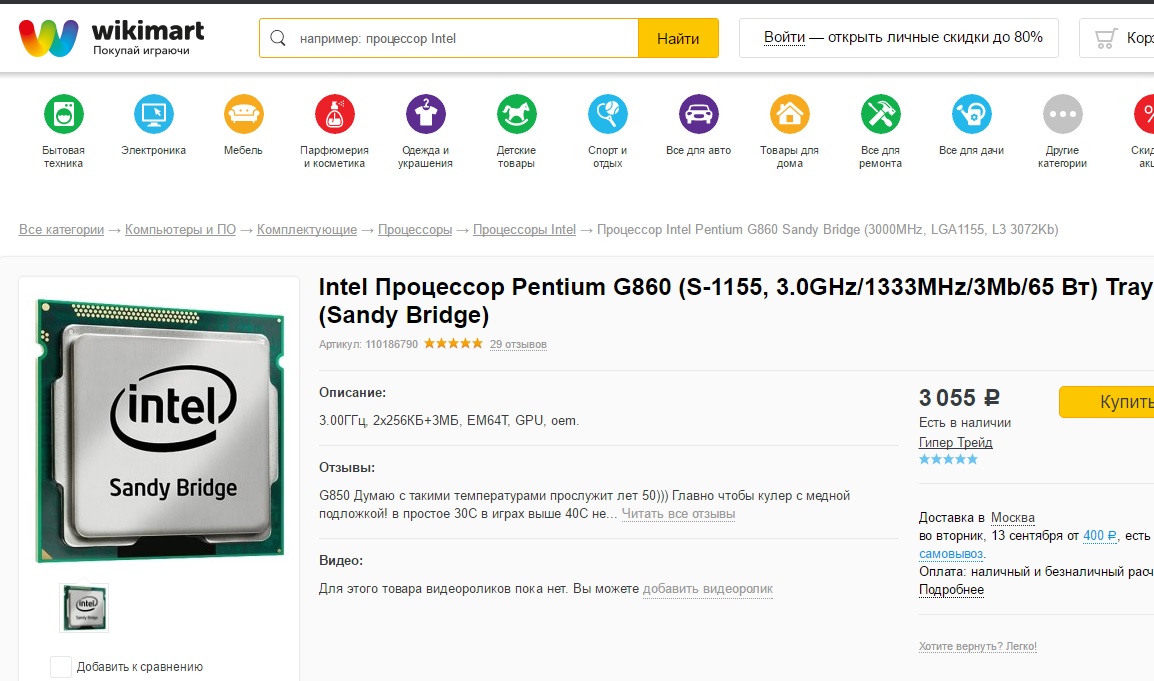This screenshot has width=1154, height=681.
Task: Open Товары для дома category icon
Action: tap(790, 114)
